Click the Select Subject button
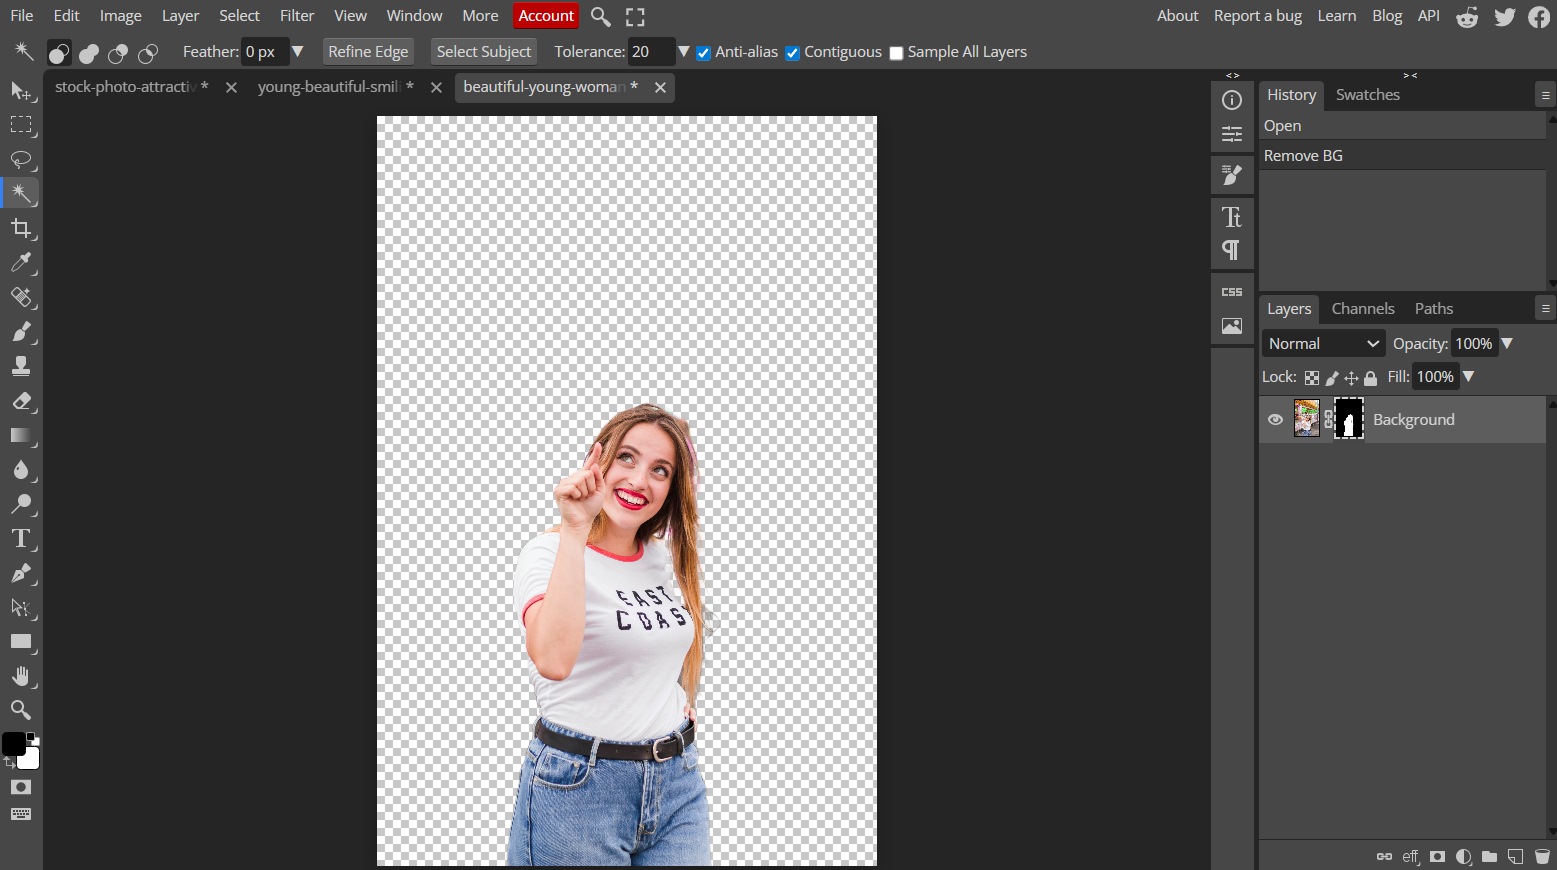 [483, 51]
